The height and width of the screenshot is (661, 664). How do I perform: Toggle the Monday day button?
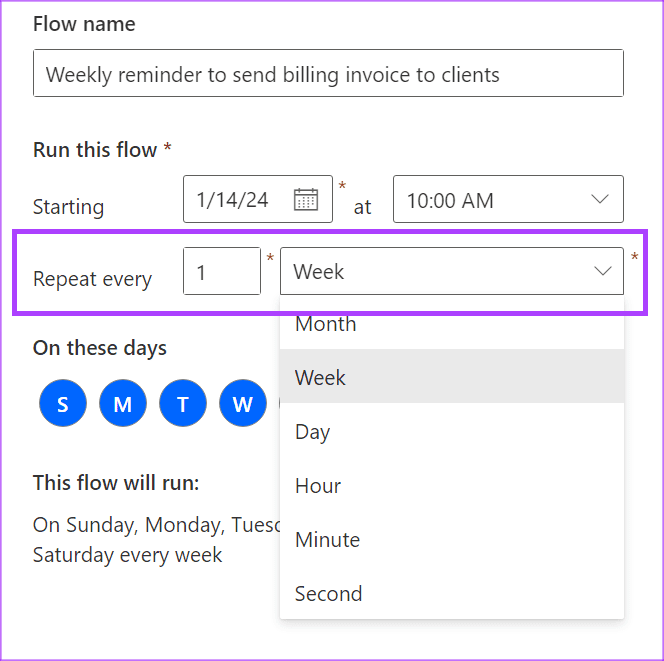point(123,404)
